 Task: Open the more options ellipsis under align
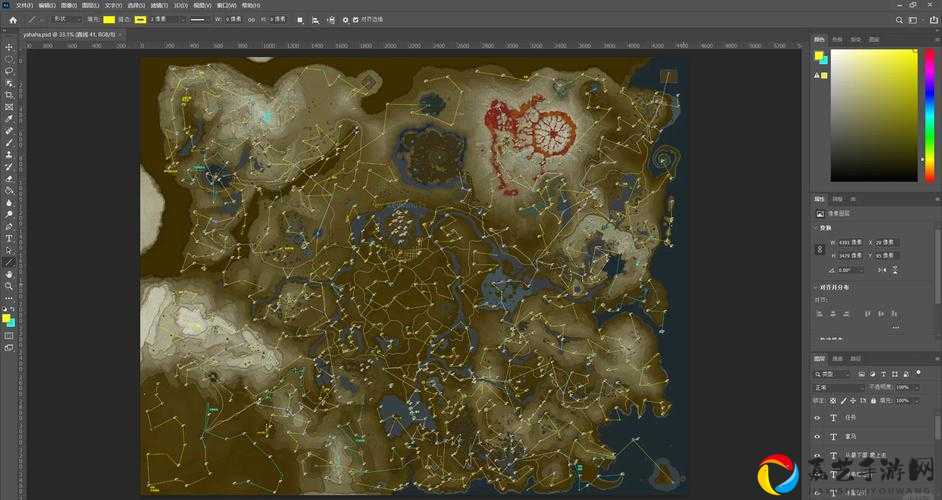click(x=896, y=328)
